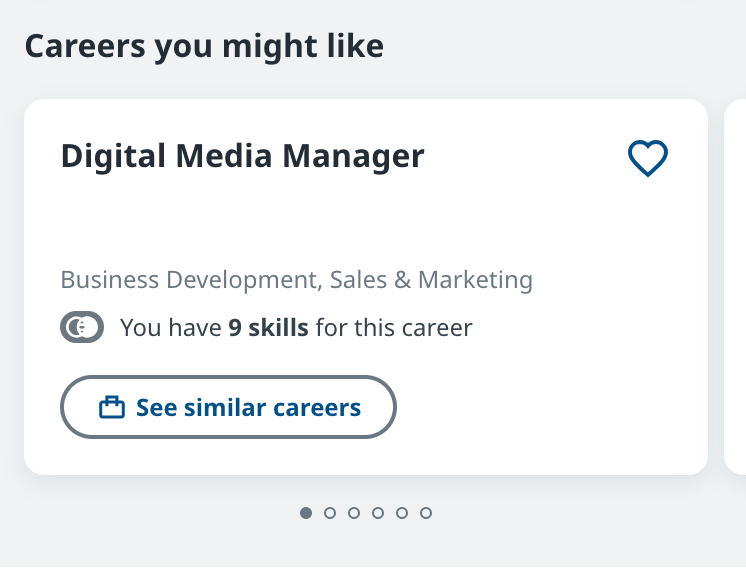Screen dimensions: 746x570
Task: Save Digital Media Manager with heart icon
Action: 647,158
